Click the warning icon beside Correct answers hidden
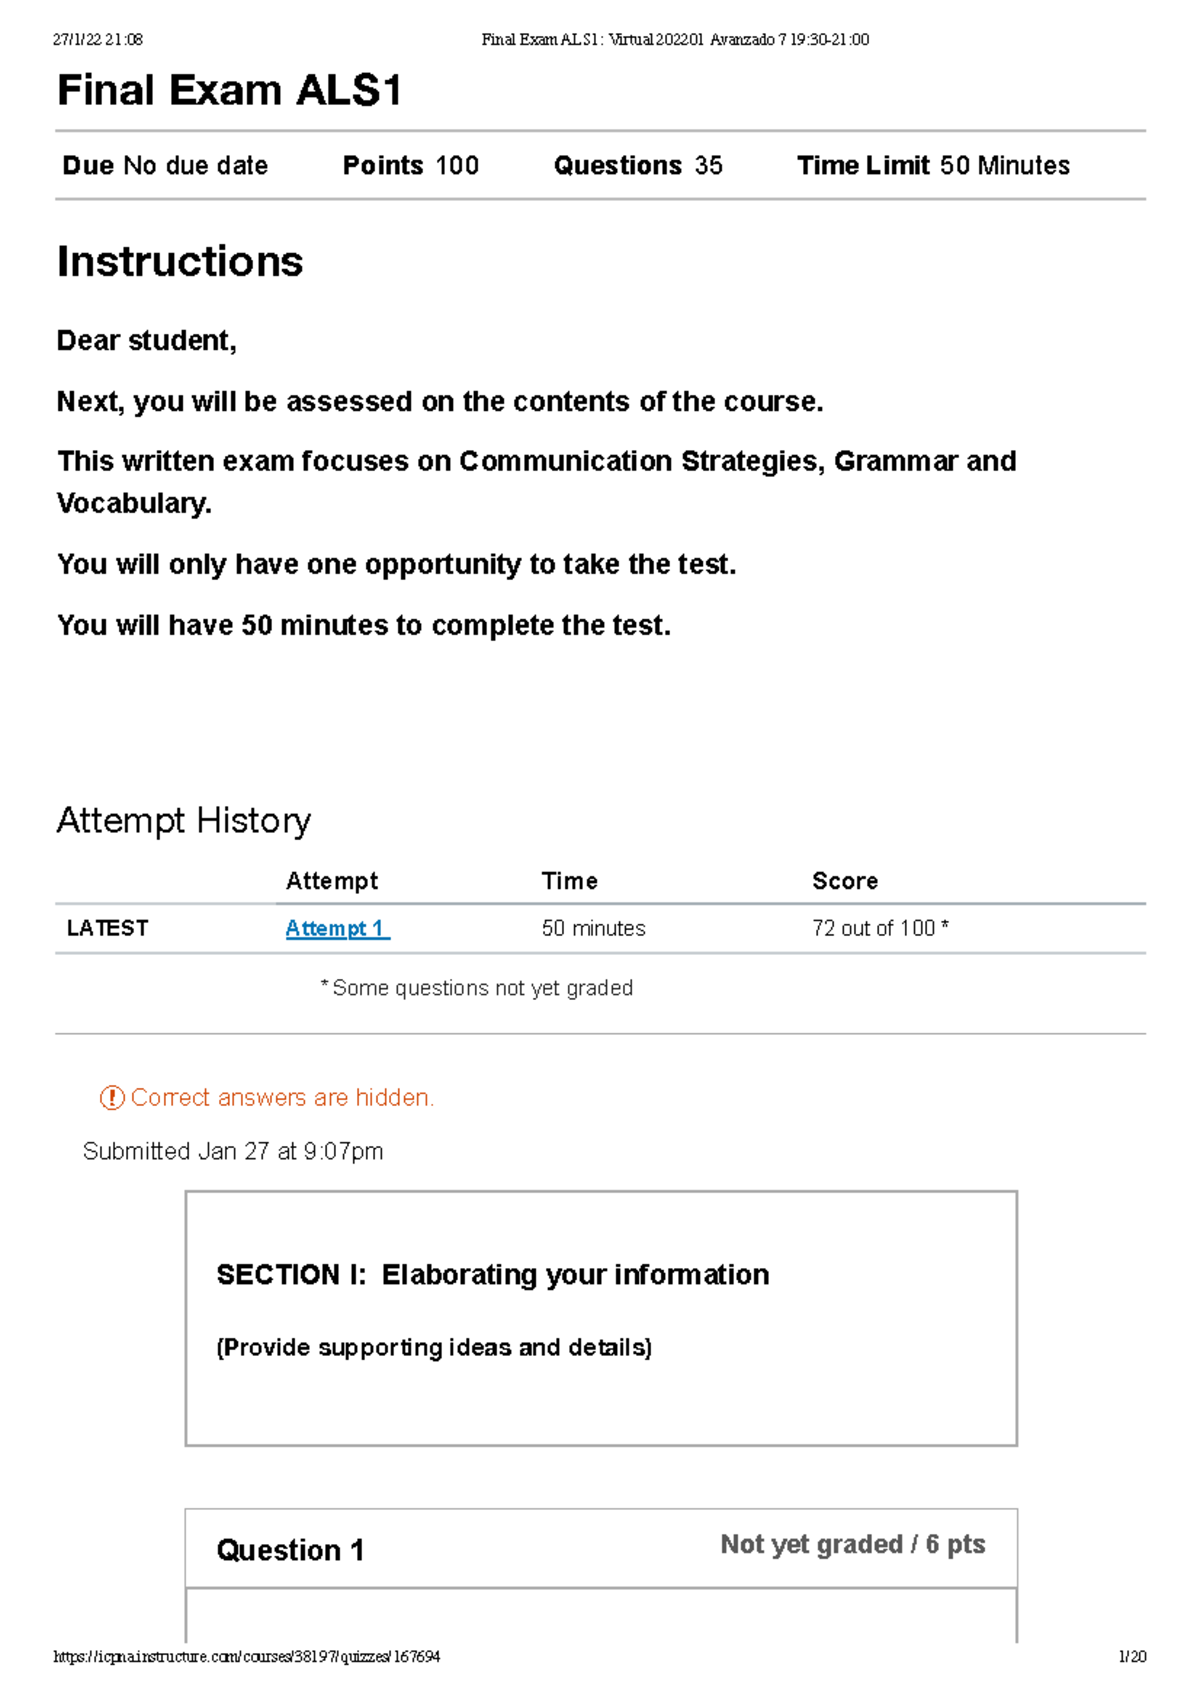Viewport: 1200px width, 1697px height. (x=112, y=1098)
